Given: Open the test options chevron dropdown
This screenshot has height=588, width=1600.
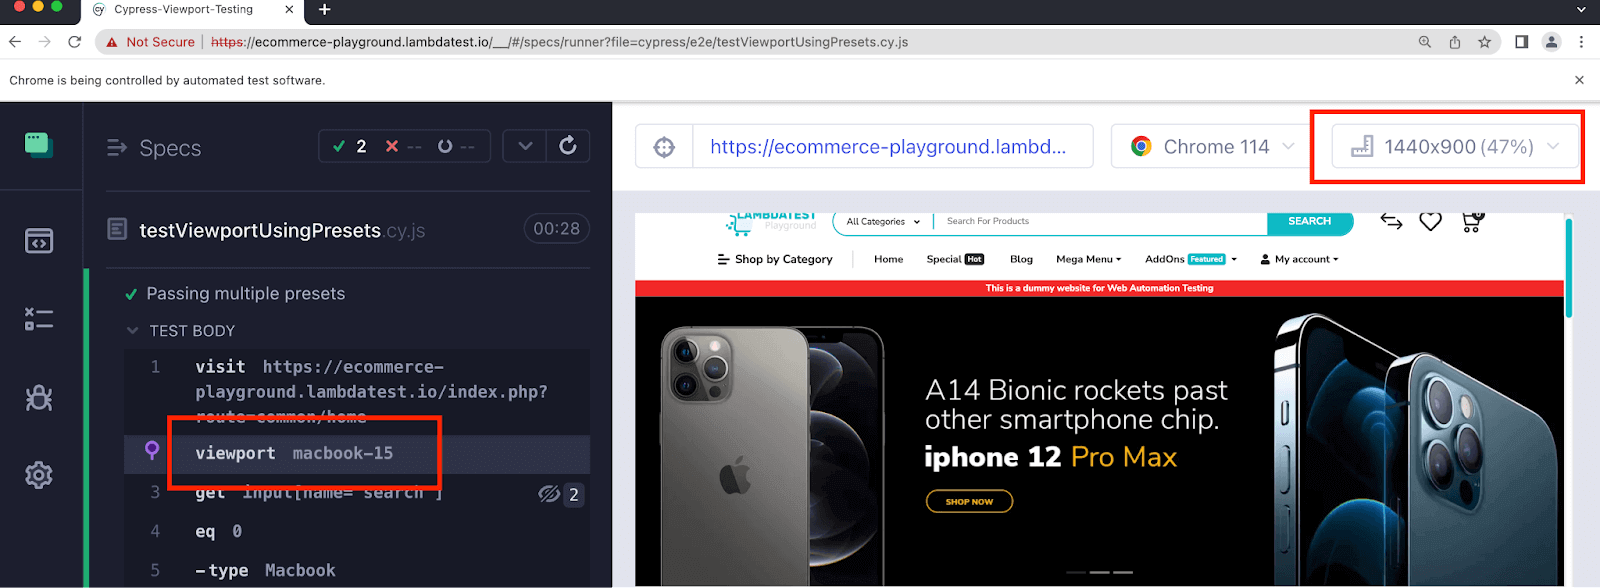Looking at the screenshot, I should tap(525, 146).
